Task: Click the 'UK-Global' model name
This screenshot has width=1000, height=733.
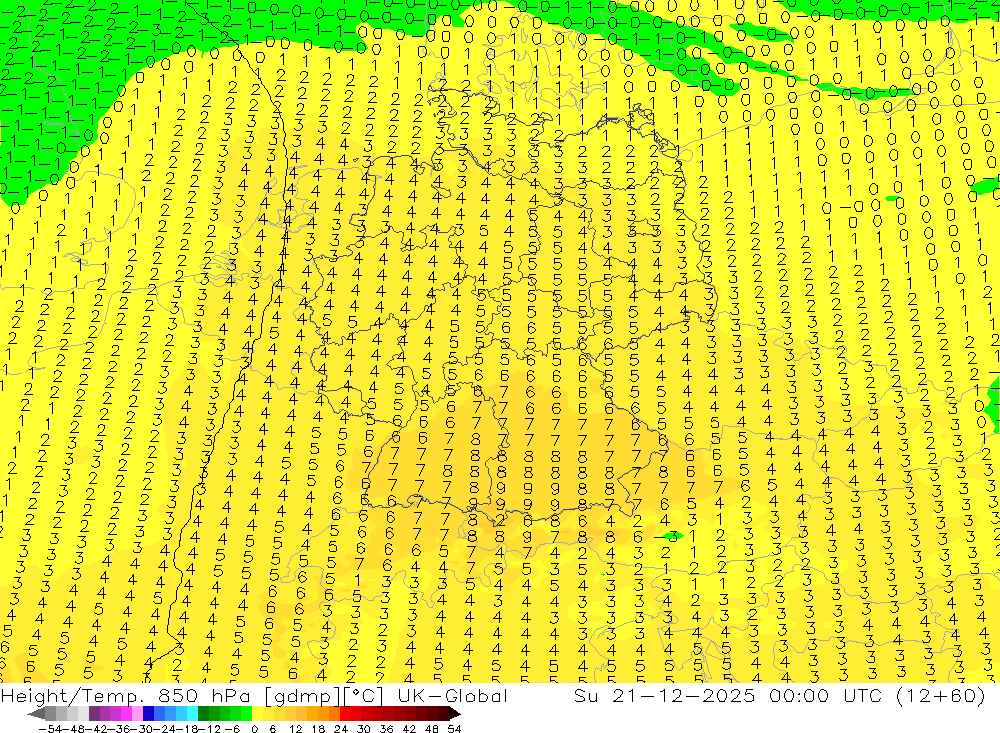Action: [x=452, y=695]
